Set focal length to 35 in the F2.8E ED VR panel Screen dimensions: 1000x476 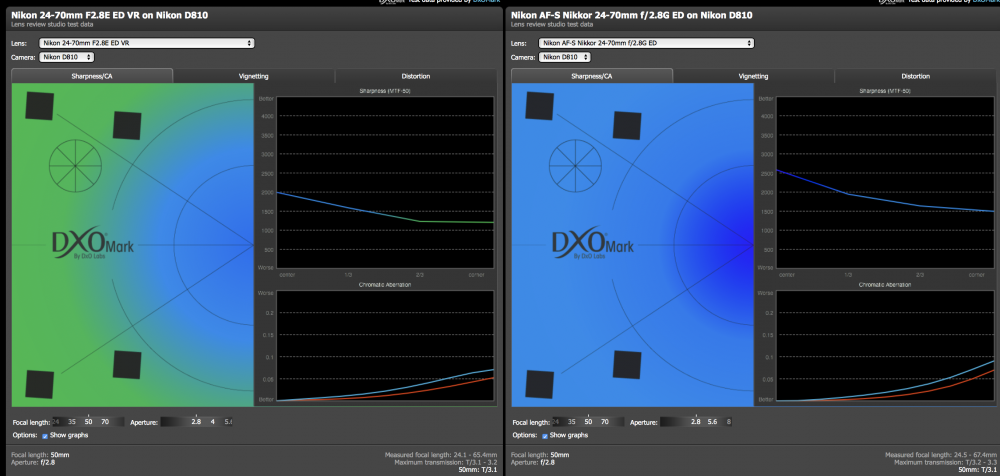(72, 422)
